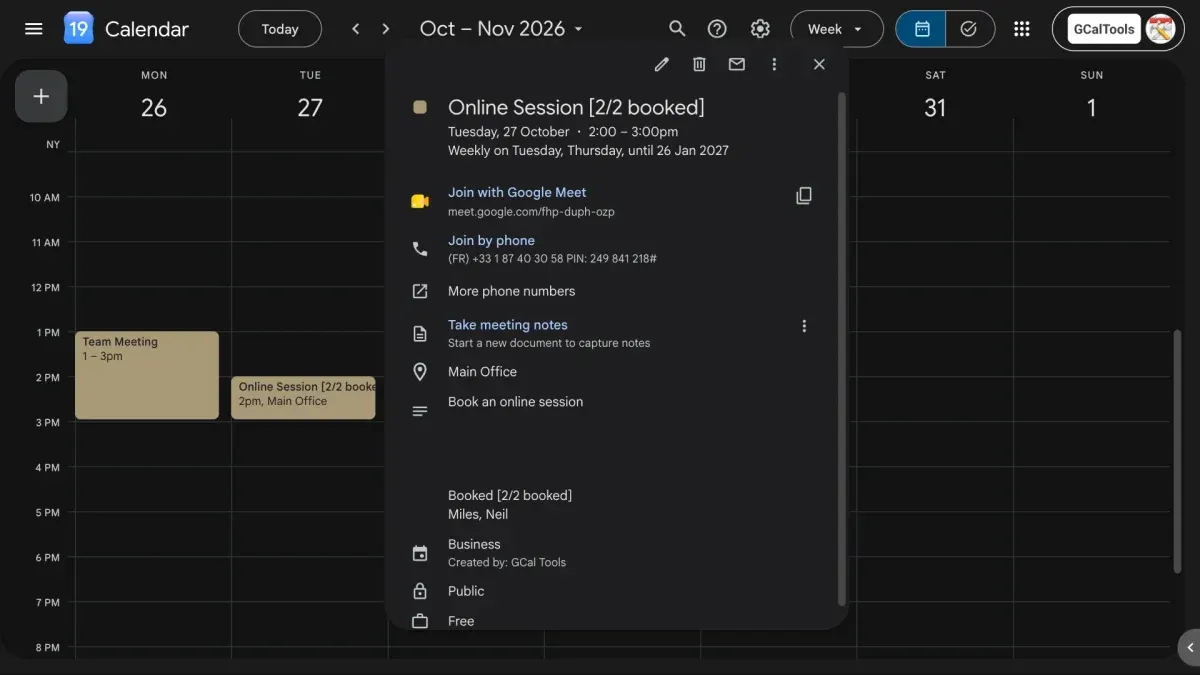Click the external link icon for phone numbers
Image resolution: width=1200 pixels, height=675 pixels.
420,291
